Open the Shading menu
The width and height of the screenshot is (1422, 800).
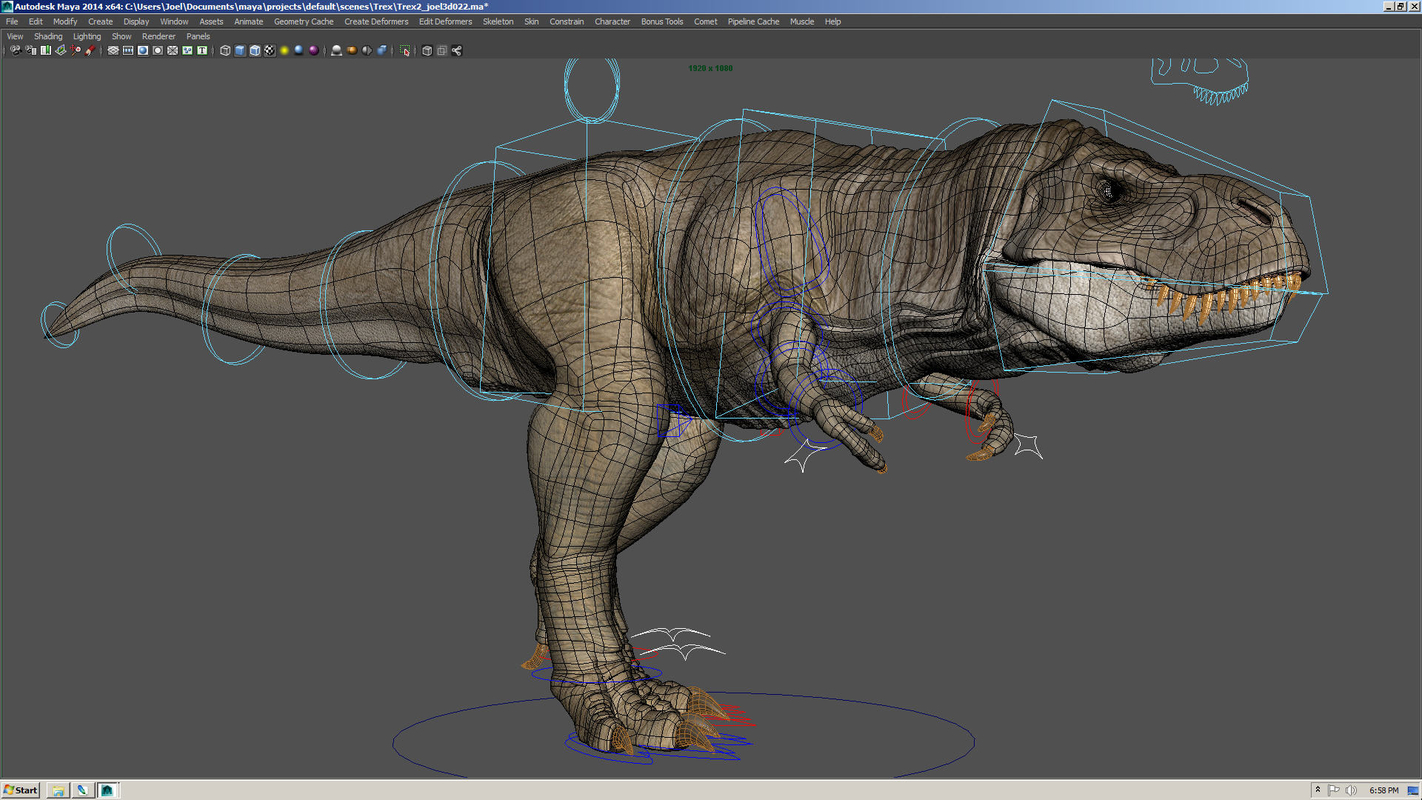(48, 35)
